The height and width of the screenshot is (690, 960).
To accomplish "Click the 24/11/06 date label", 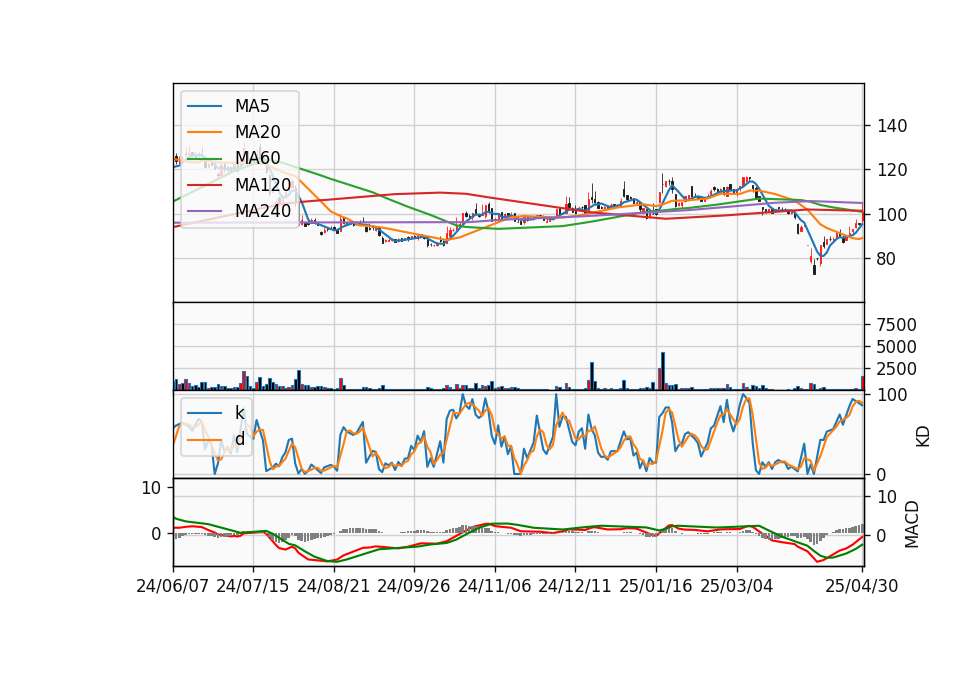I will (x=495, y=586).
